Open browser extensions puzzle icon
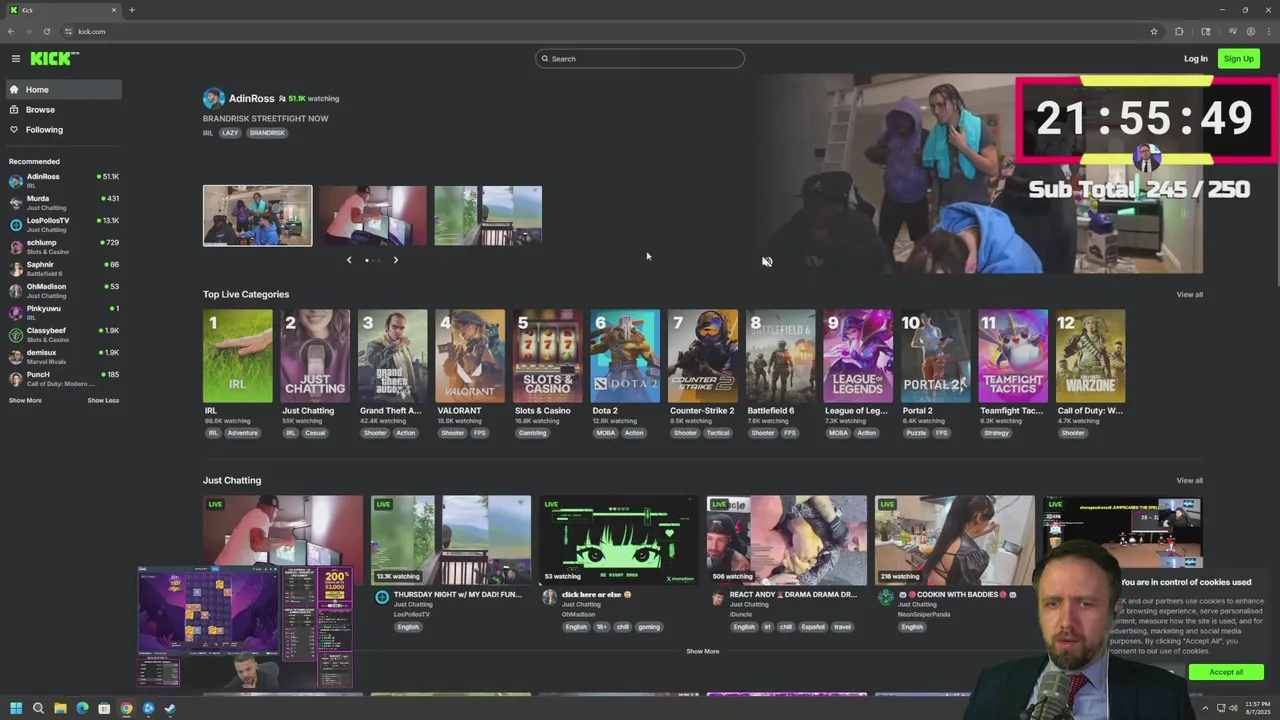 coord(1179,32)
